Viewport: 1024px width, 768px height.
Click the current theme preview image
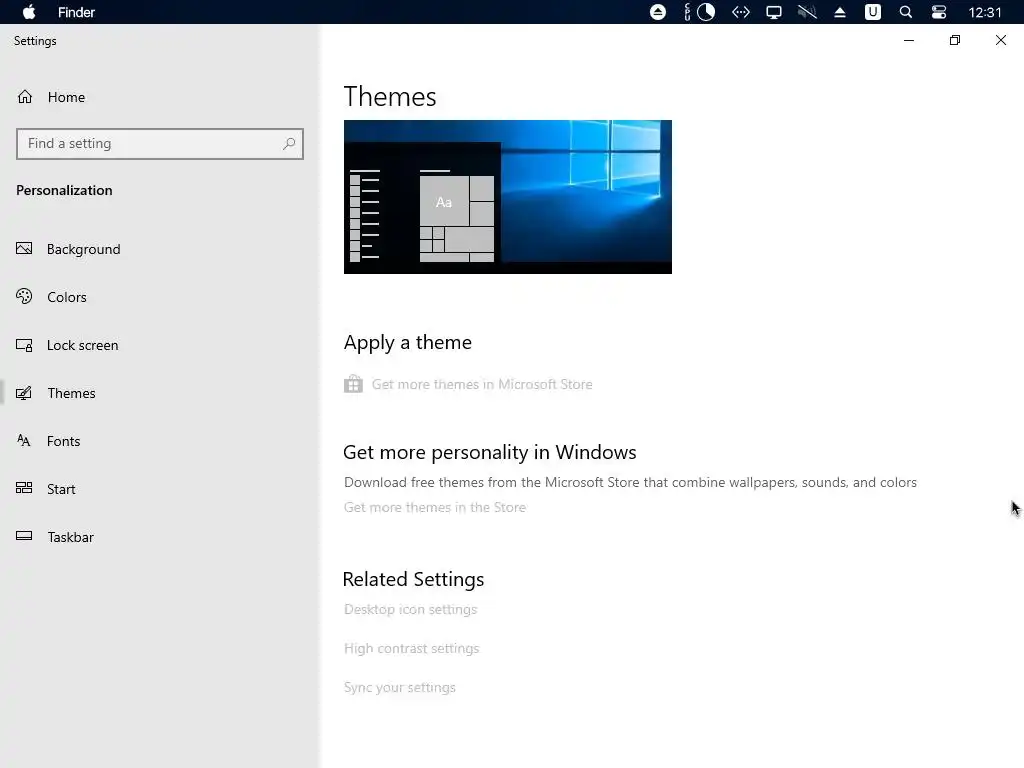tap(507, 197)
